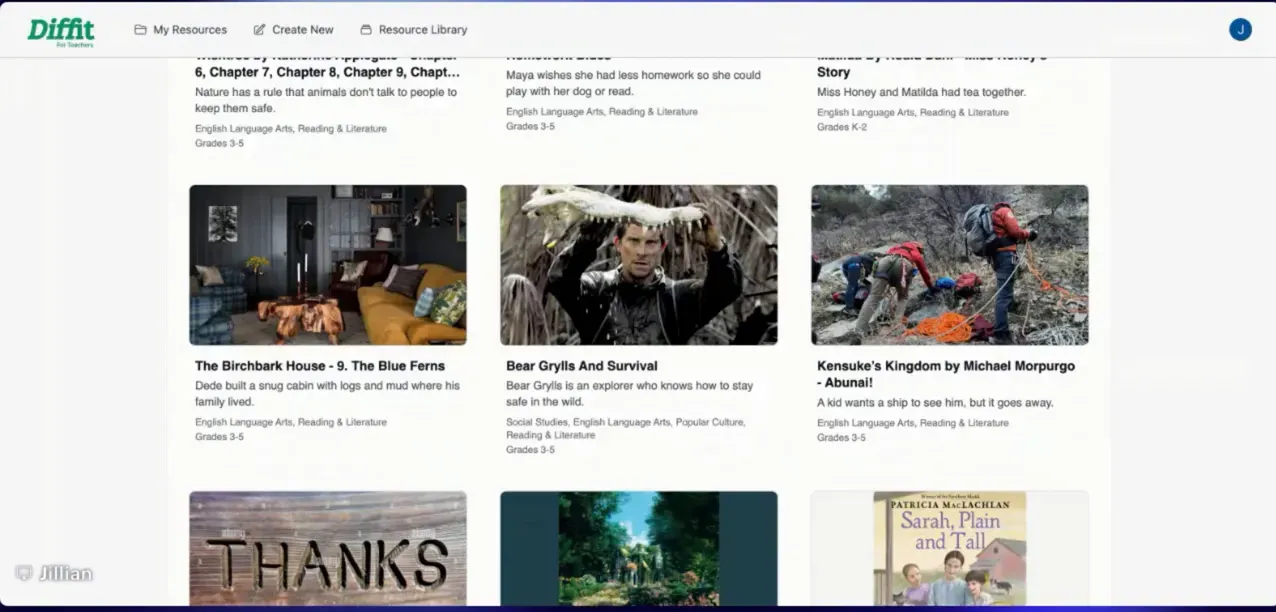1276x612 pixels.
Task: Open the Sarah, Plain and Tall cover
Action: 949,548
